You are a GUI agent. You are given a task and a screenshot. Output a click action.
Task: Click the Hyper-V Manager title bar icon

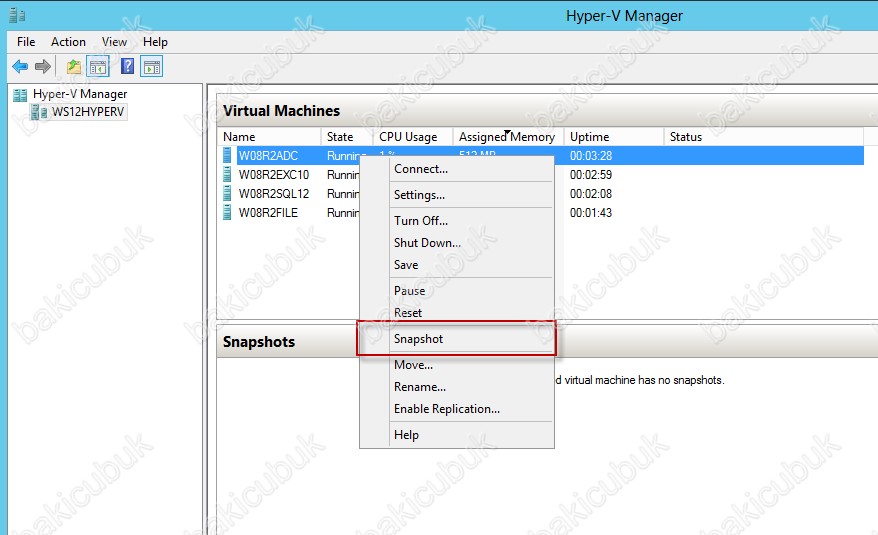coord(17,15)
